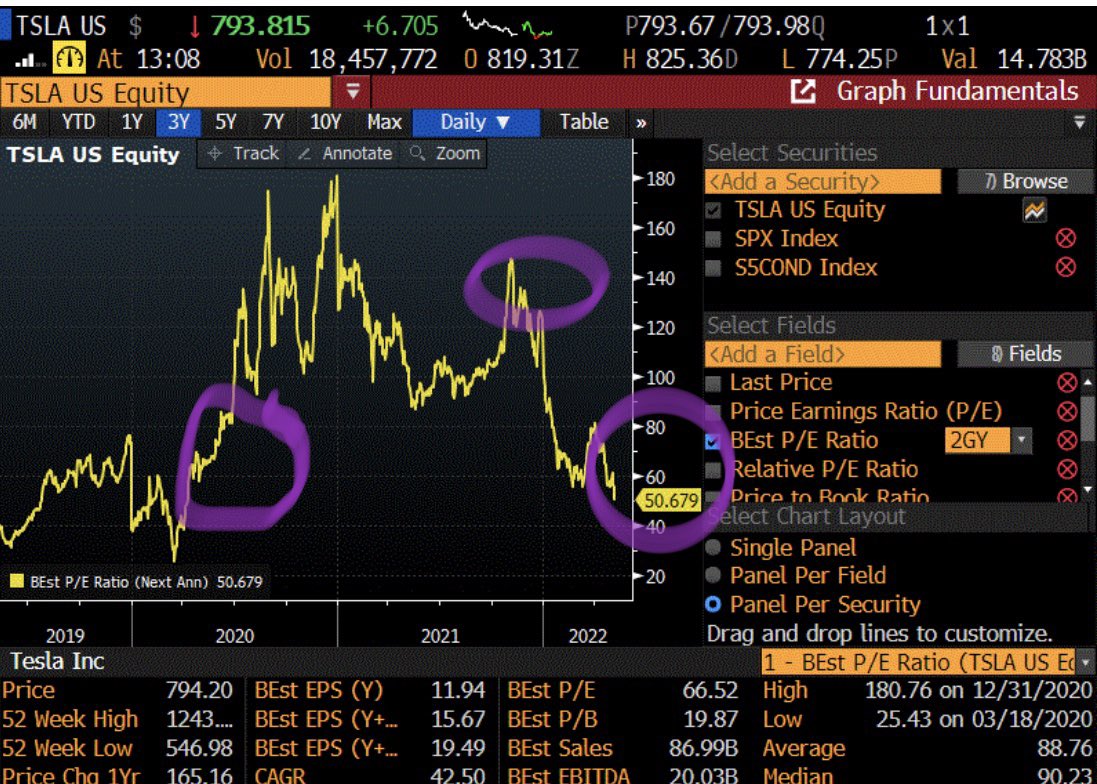Click the Add a Security input
The height and width of the screenshot is (784, 1097).
pyautogui.click(x=823, y=182)
